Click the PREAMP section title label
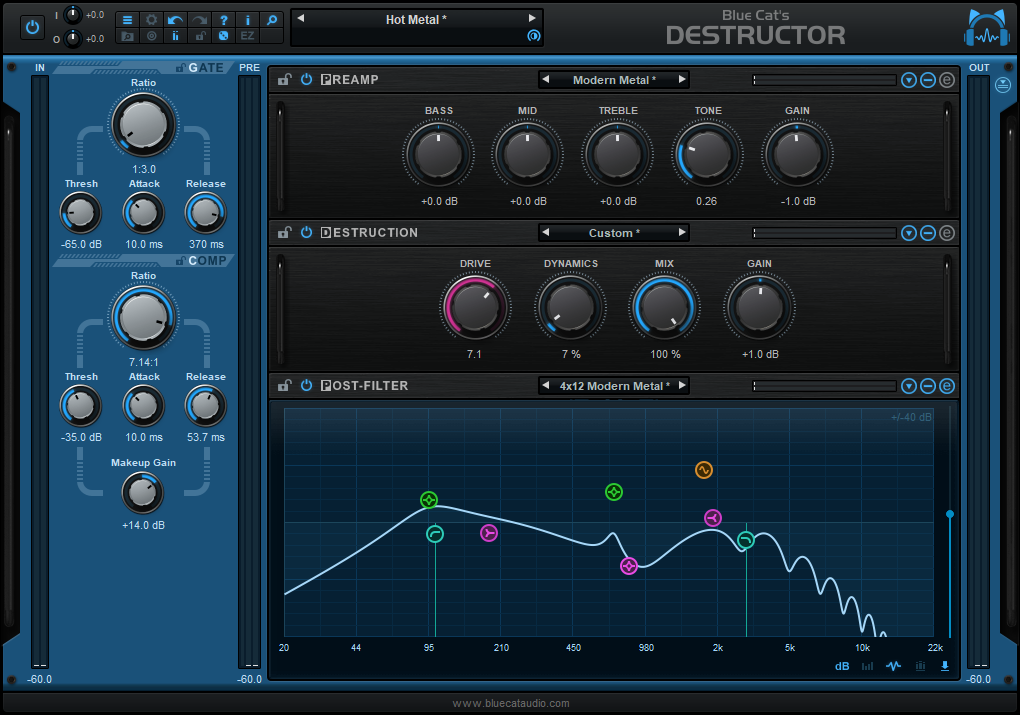The width and height of the screenshot is (1020, 715). pyautogui.click(x=349, y=79)
